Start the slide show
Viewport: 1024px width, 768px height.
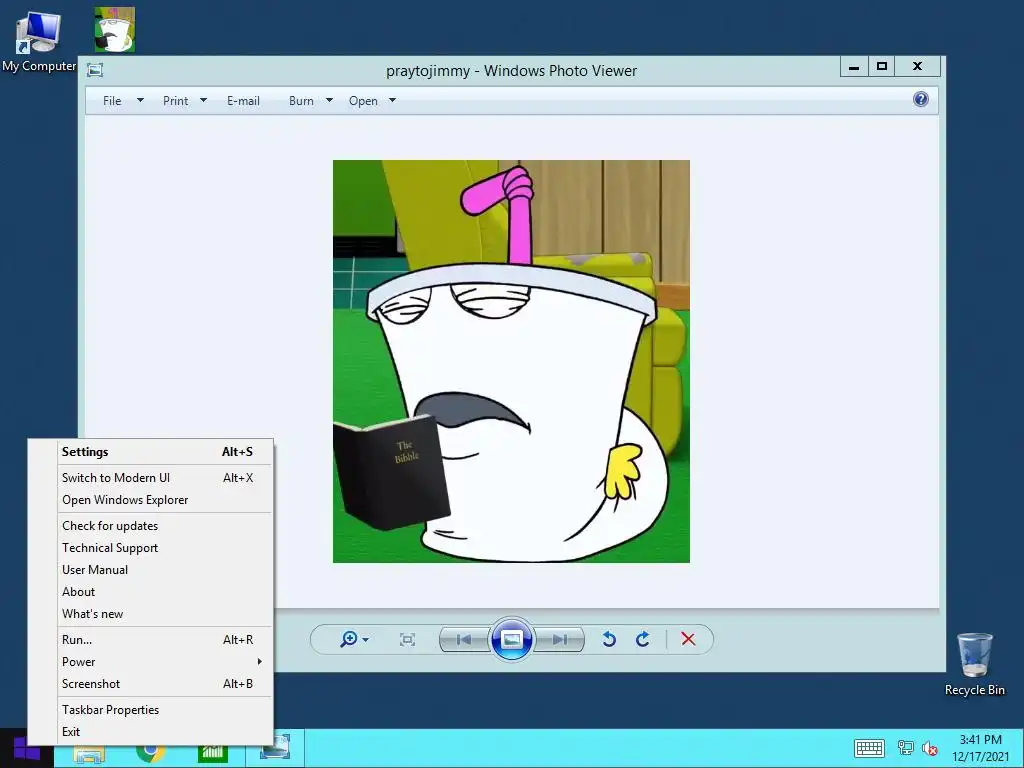point(511,639)
